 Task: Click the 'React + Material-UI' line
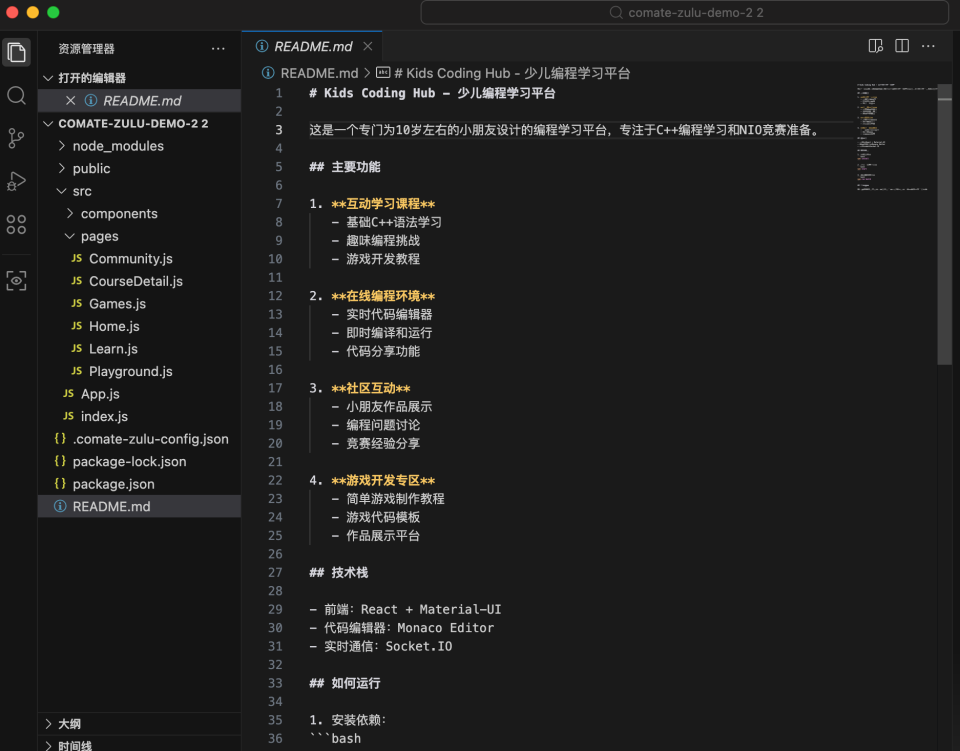pyautogui.click(x=405, y=610)
